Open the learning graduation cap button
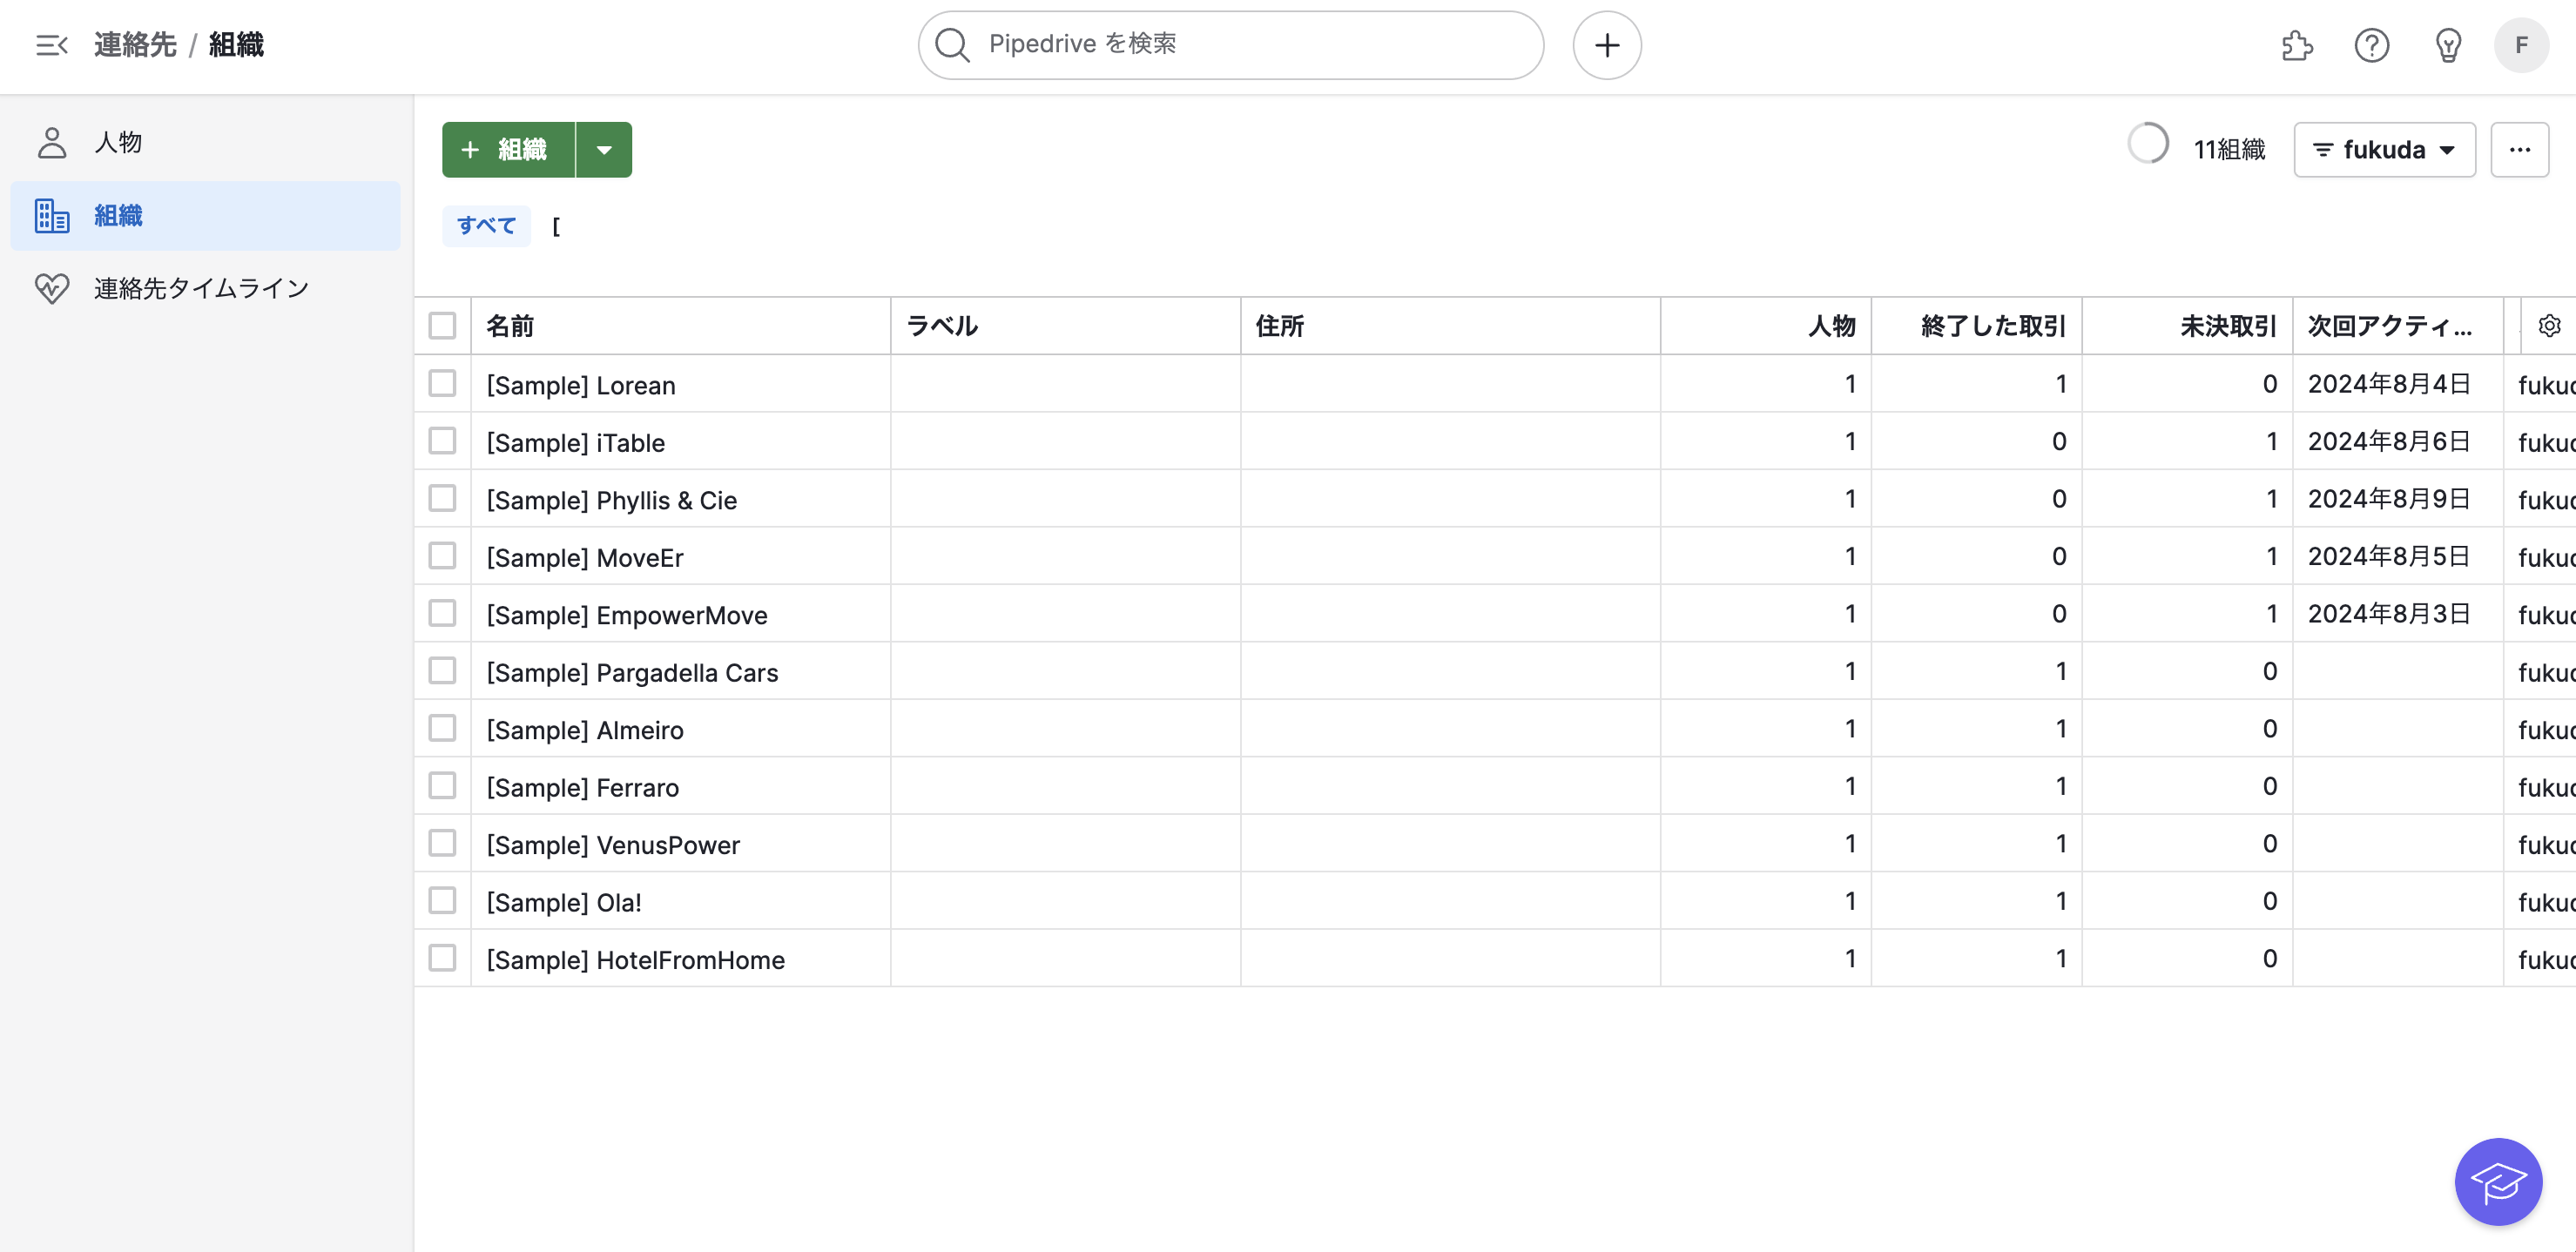This screenshot has width=2576, height=1252. point(2498,1182)
